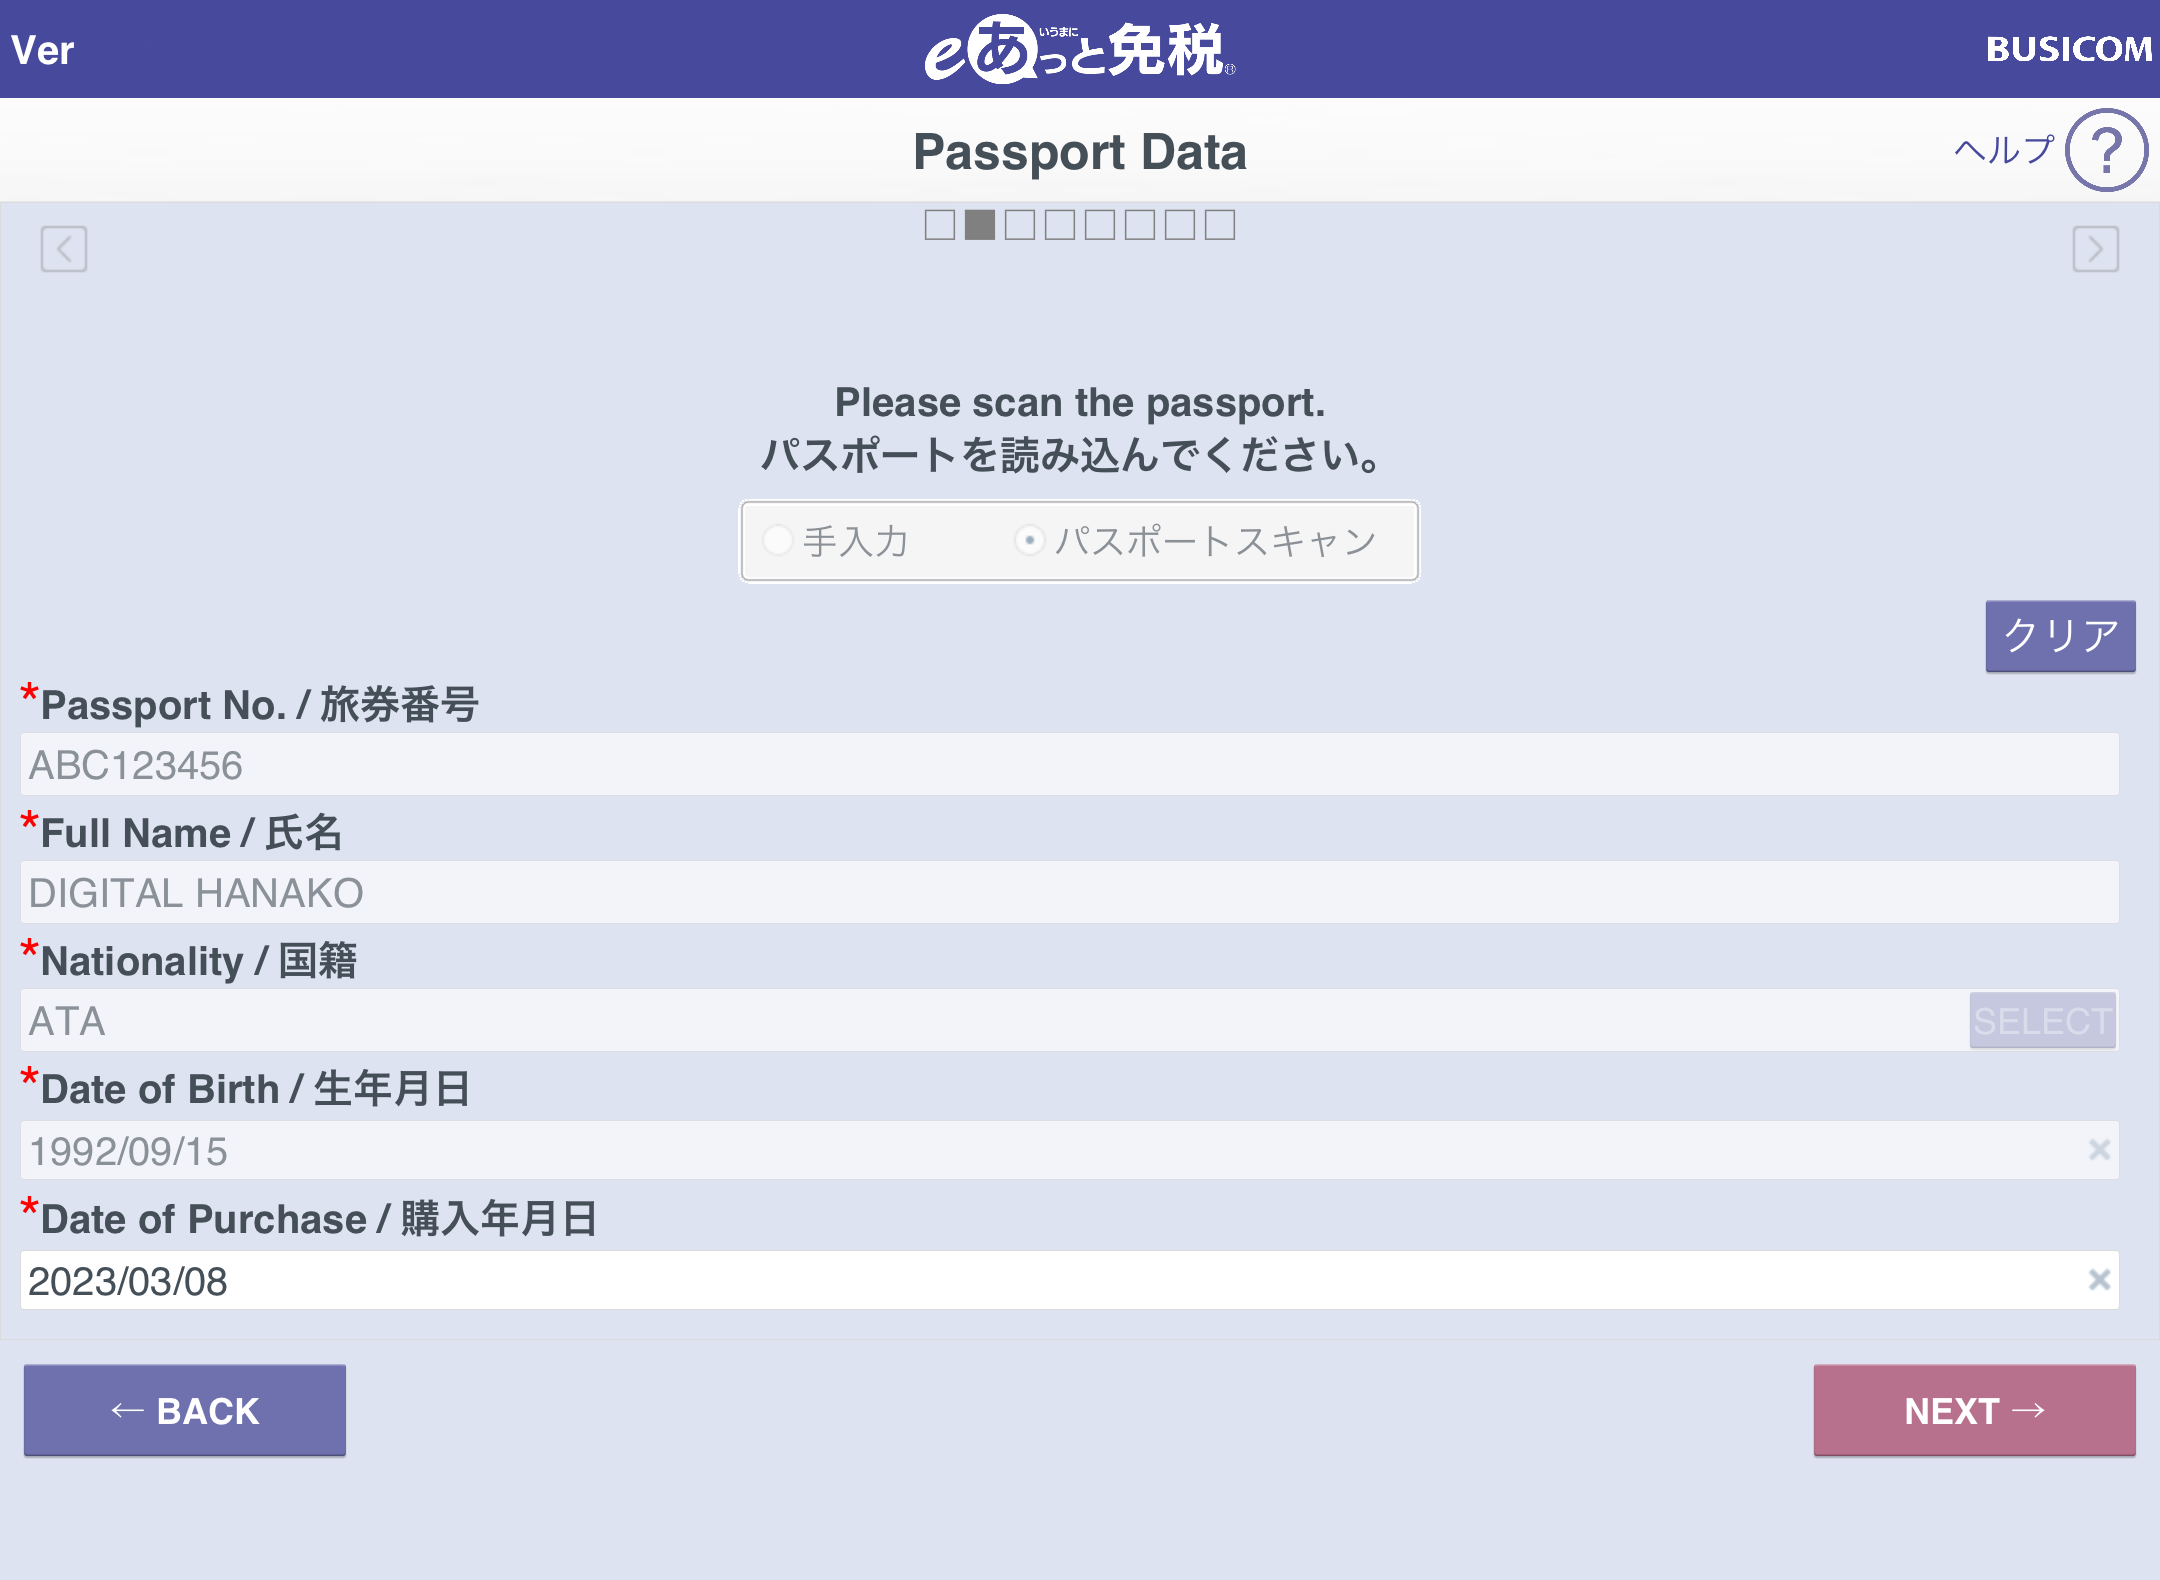The image size is (2160, 1580).
Task: Click the Ver label in top bar
Action: pyautogui.click(x=43, y=50)
